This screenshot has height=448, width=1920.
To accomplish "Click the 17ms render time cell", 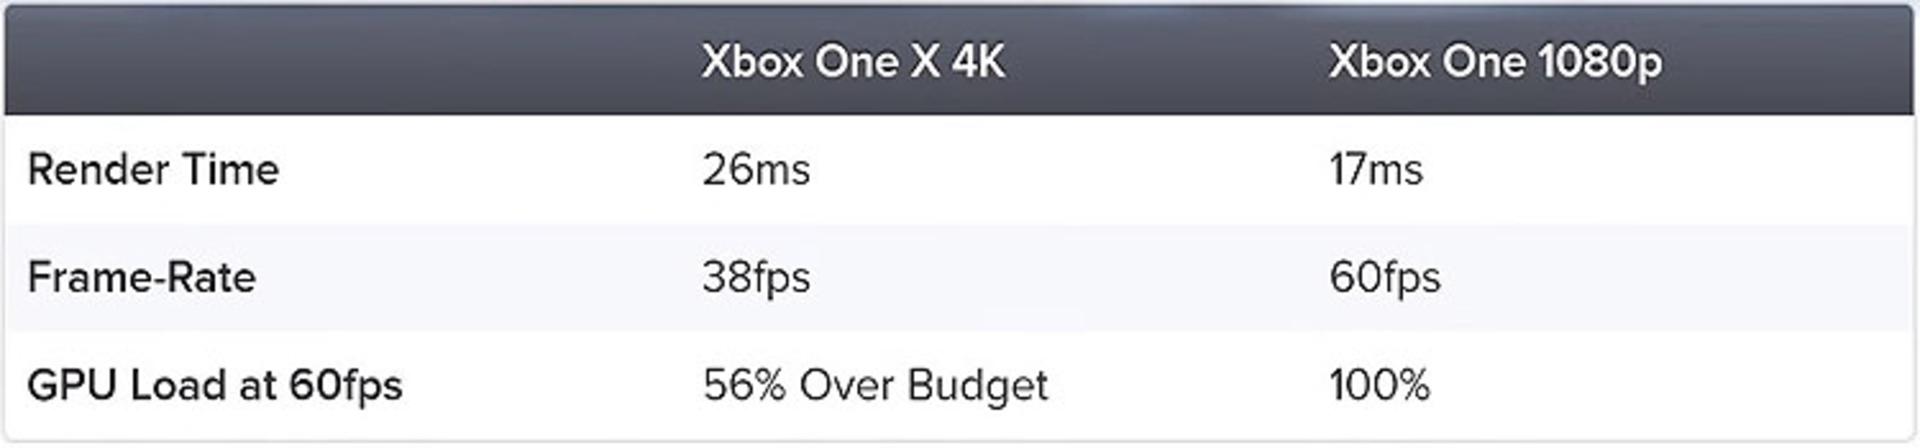I will click(1375, 169).
